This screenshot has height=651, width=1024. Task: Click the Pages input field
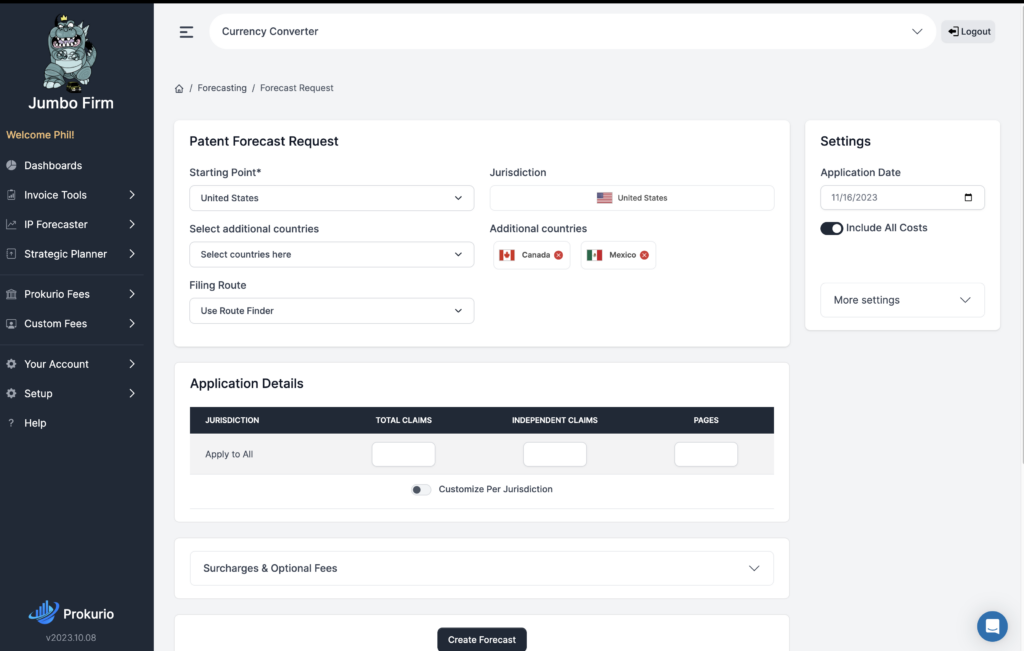pyautogui.click(x=706, y=454)
